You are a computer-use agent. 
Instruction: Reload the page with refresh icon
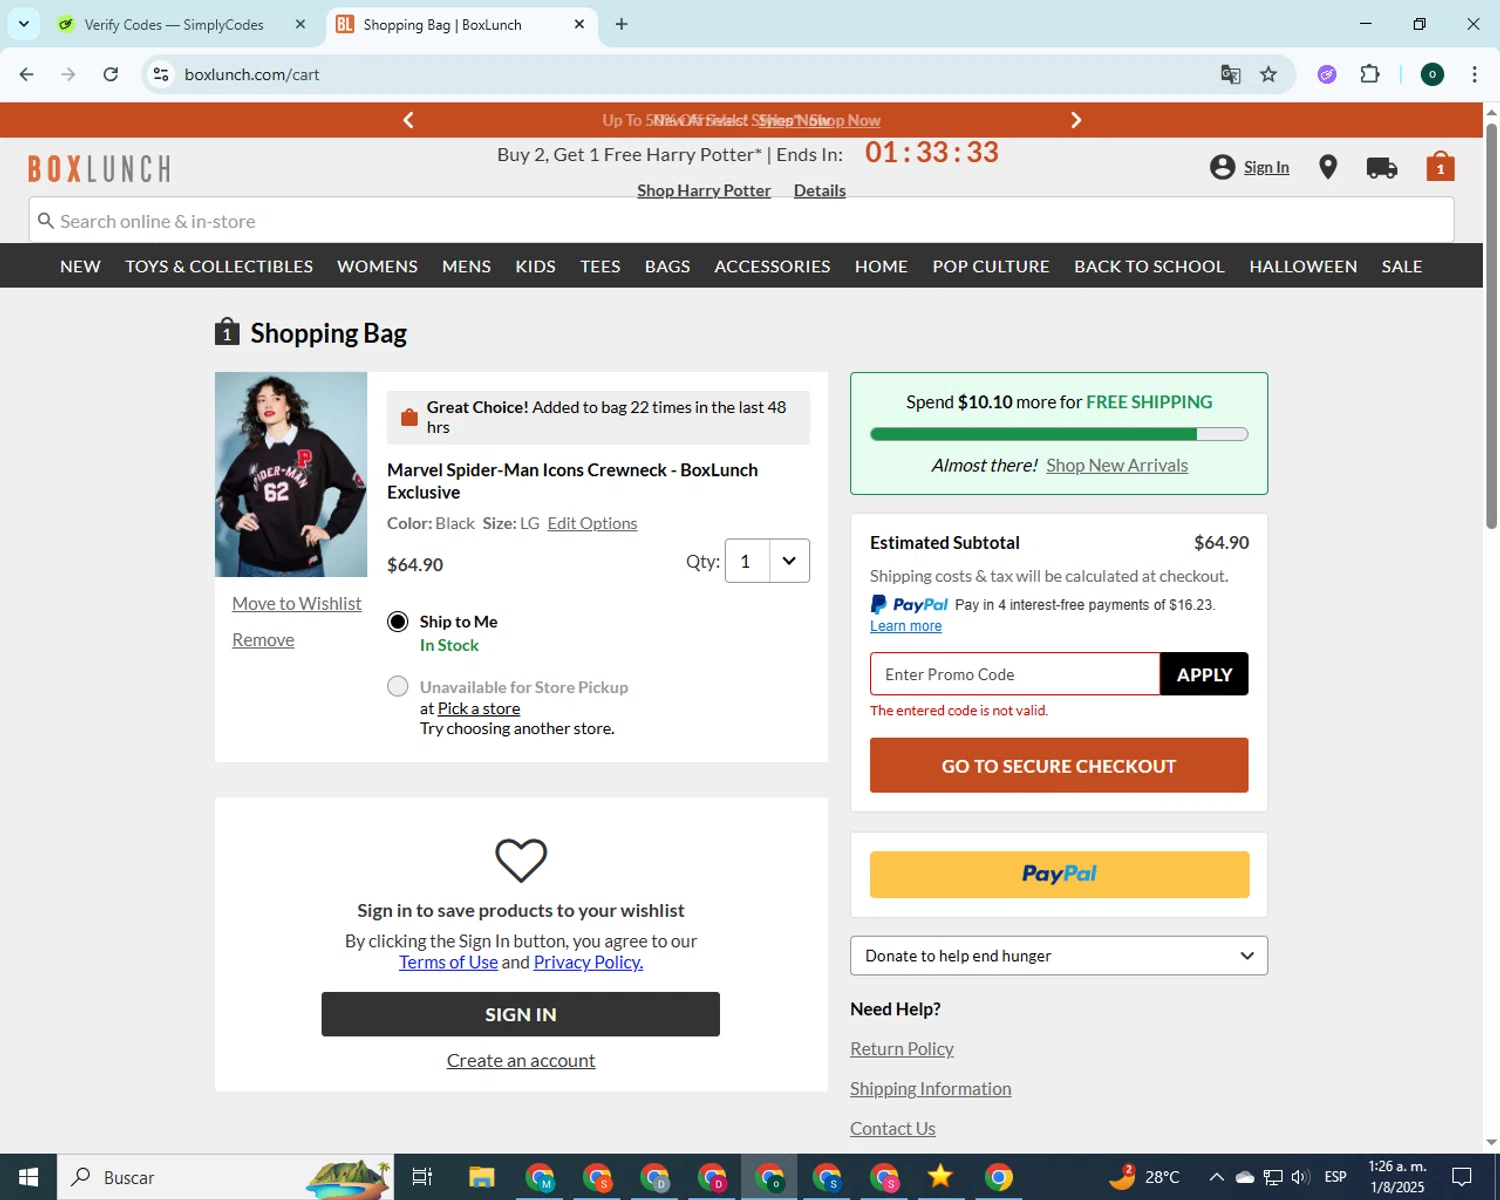point(111,74)
